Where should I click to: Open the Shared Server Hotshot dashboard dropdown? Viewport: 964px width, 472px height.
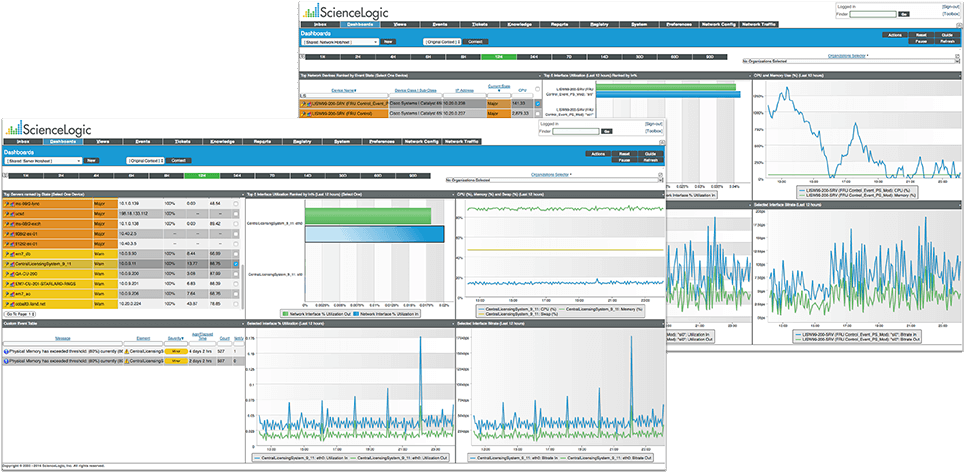pyautogui.click(x=43, y=160)
